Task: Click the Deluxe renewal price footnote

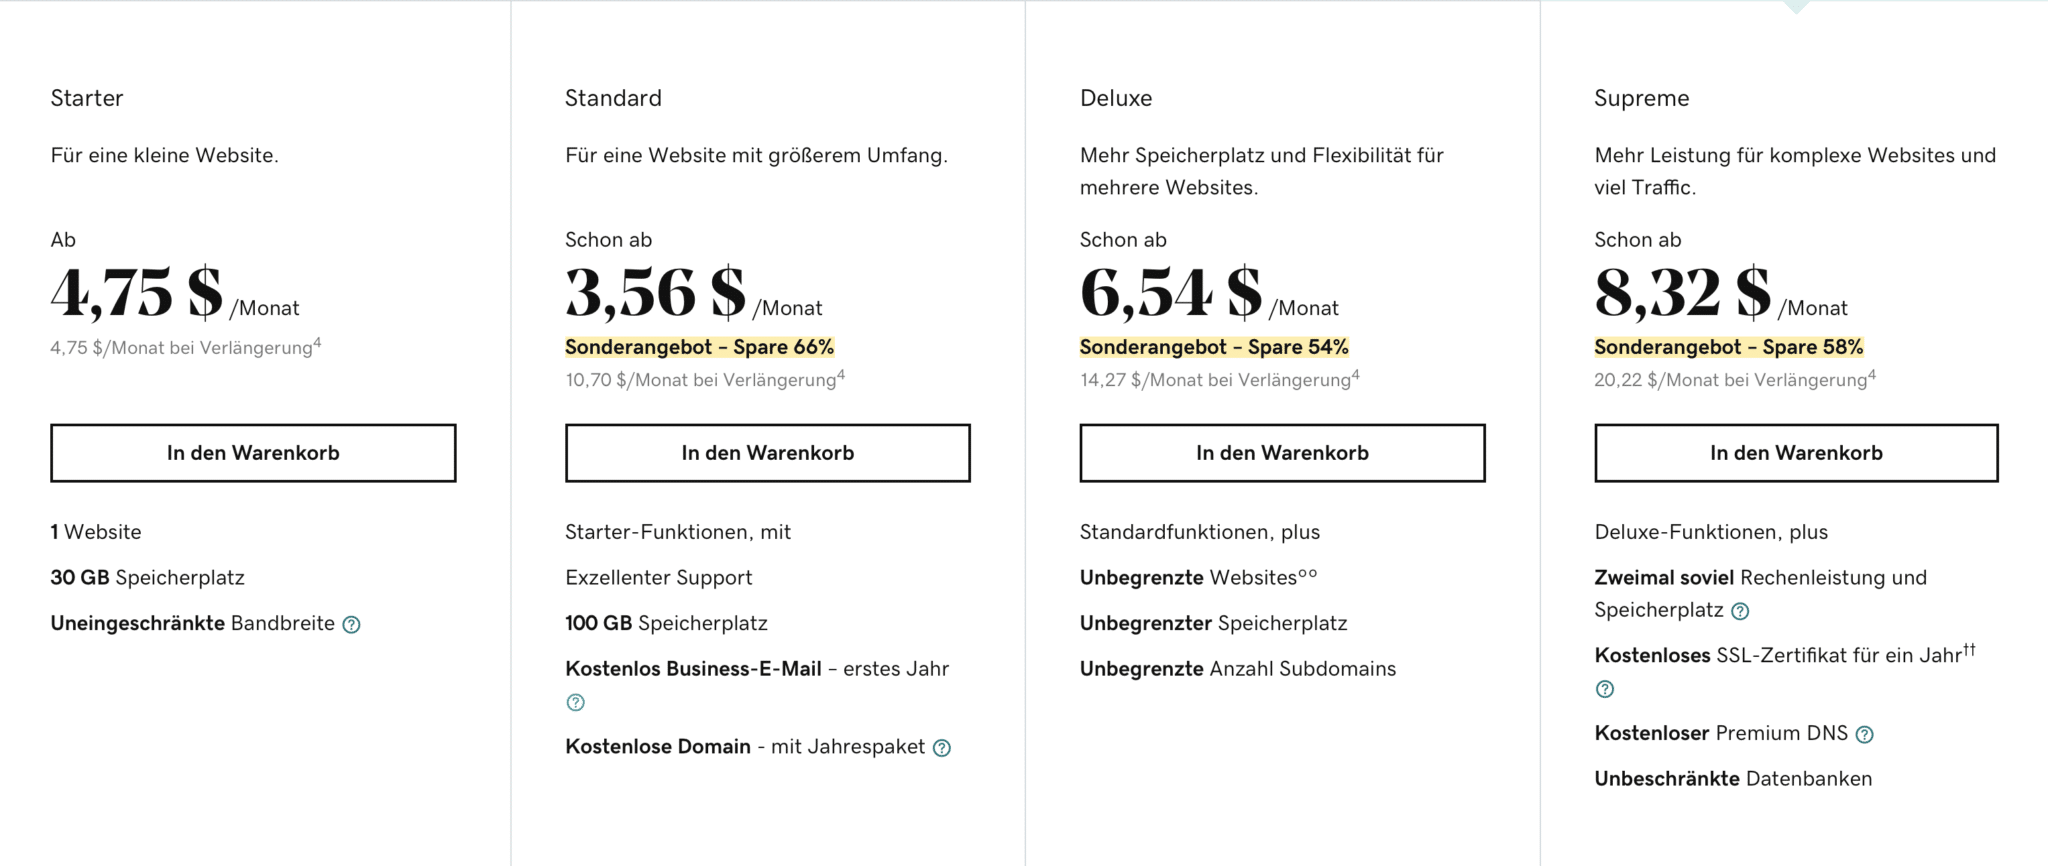Action: point(1356,375)
